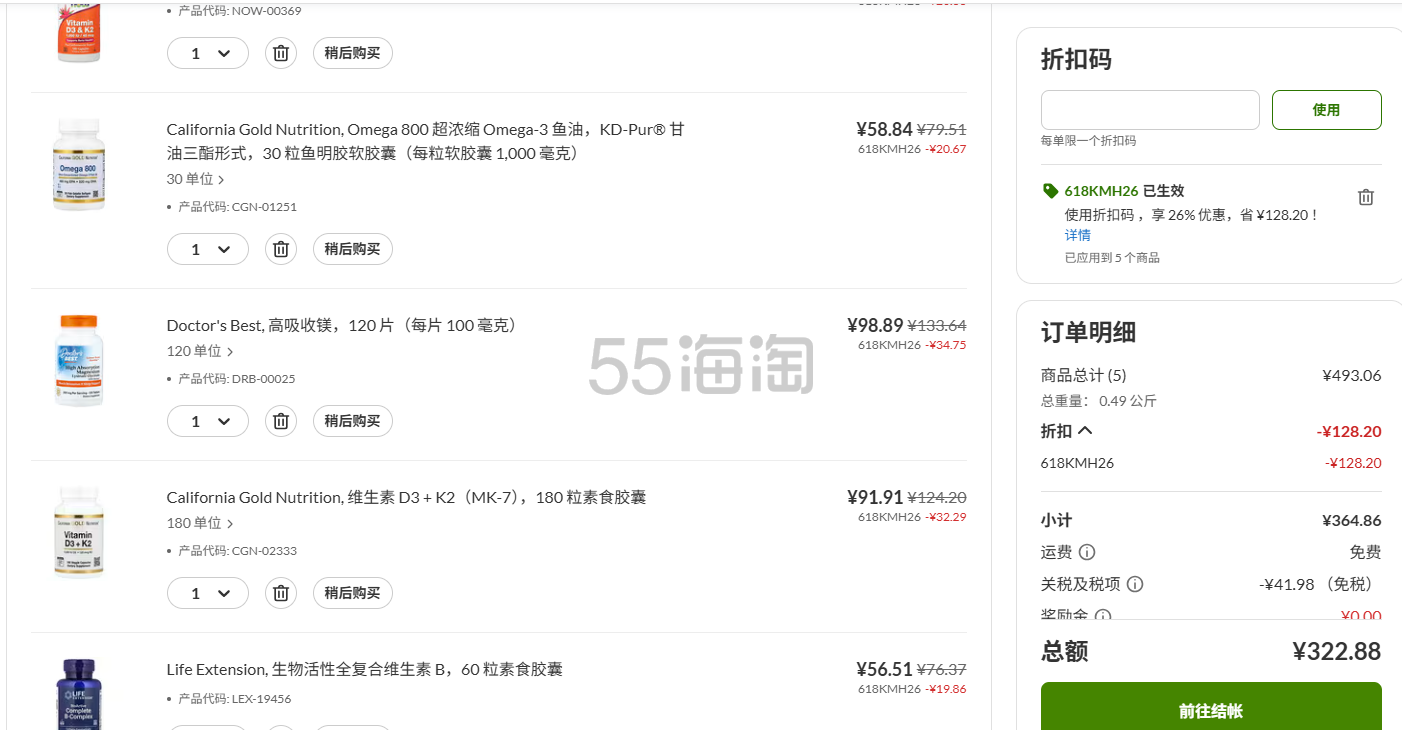
Task: Open the Life Extension B-Complex bottle image
Action: 79,693
